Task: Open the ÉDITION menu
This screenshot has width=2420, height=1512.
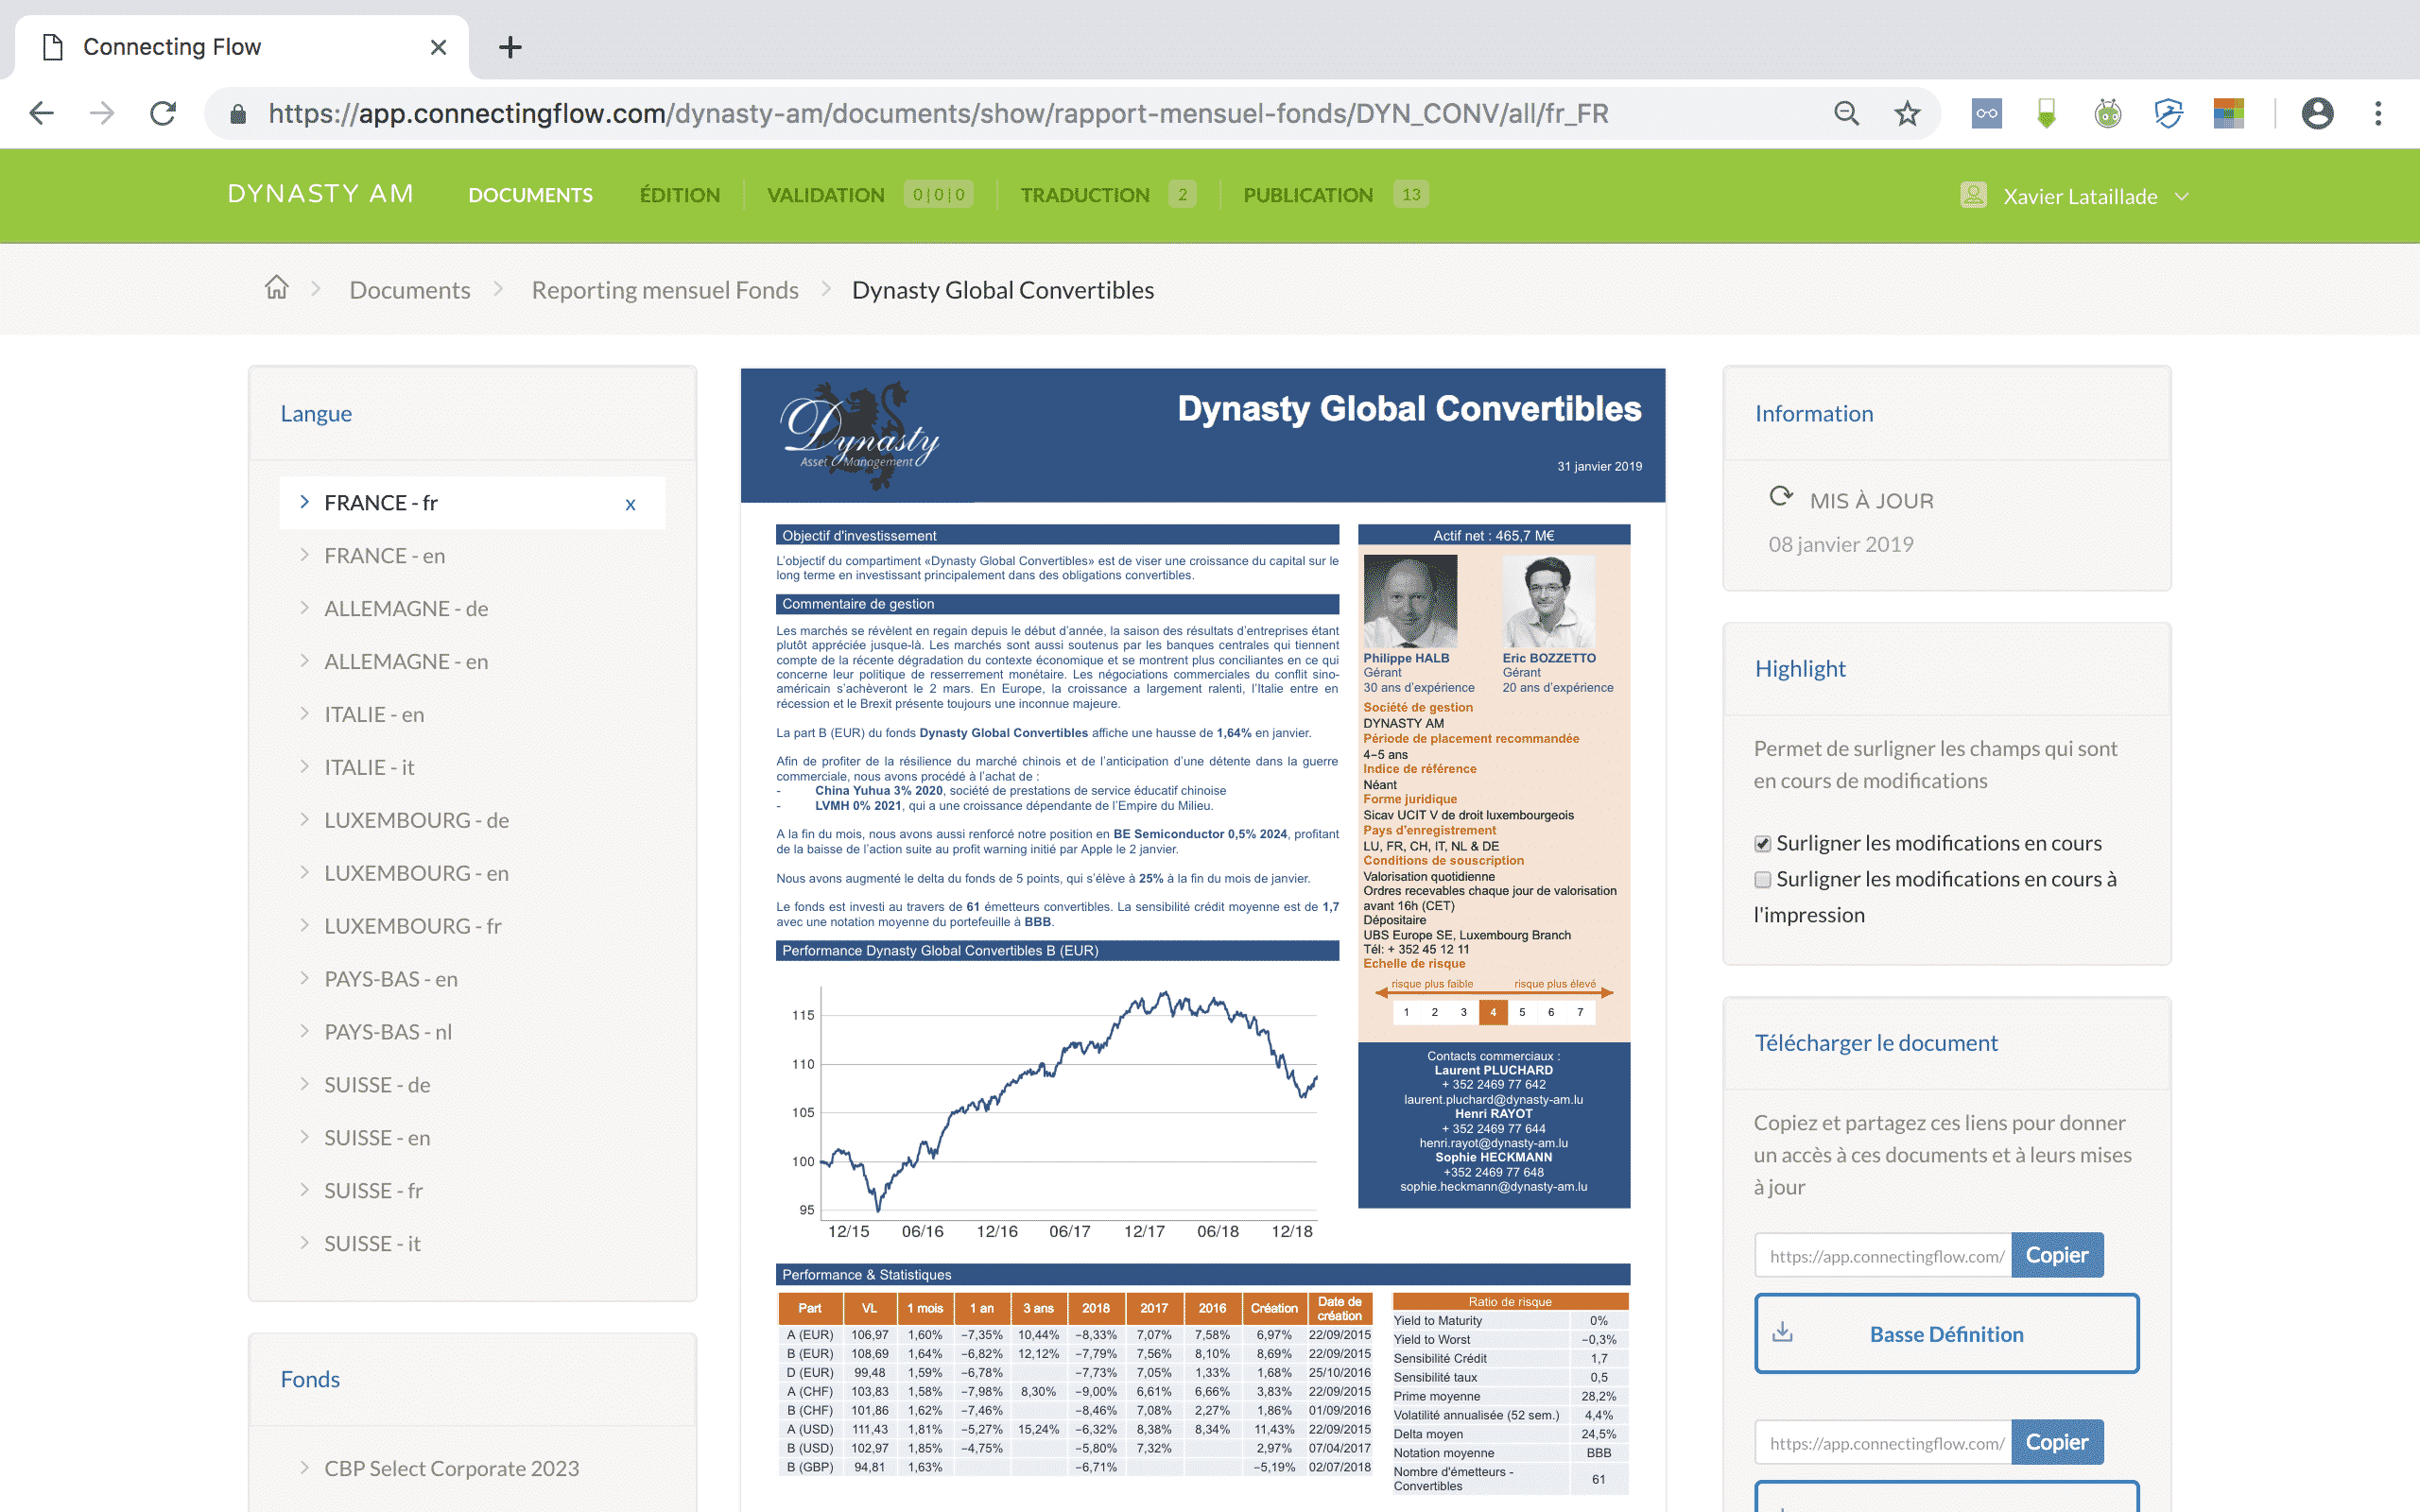Action: pyautogui.click(x=679, y=195)
